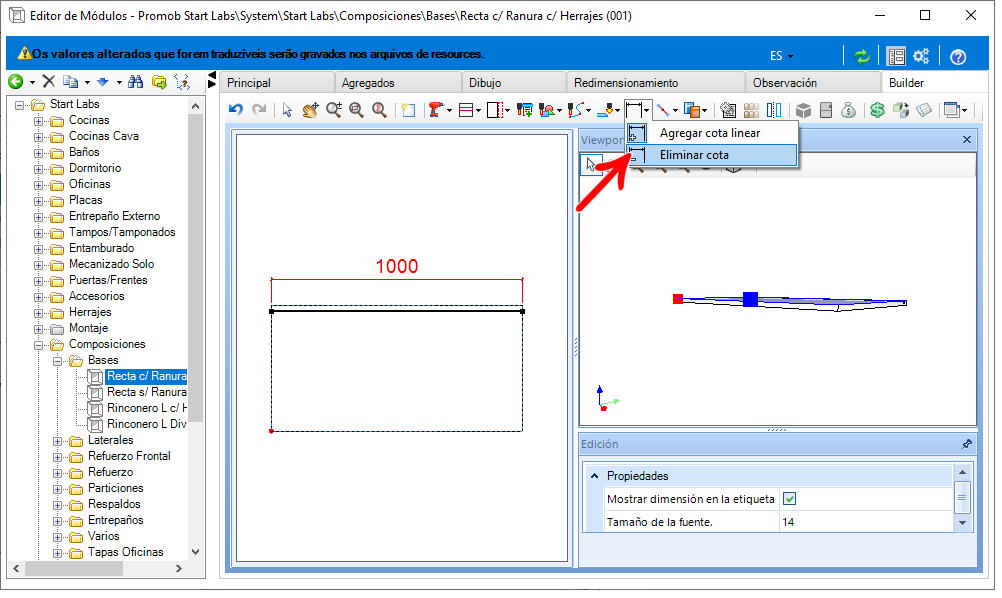Activate the pan hand tool

(310, 110)
